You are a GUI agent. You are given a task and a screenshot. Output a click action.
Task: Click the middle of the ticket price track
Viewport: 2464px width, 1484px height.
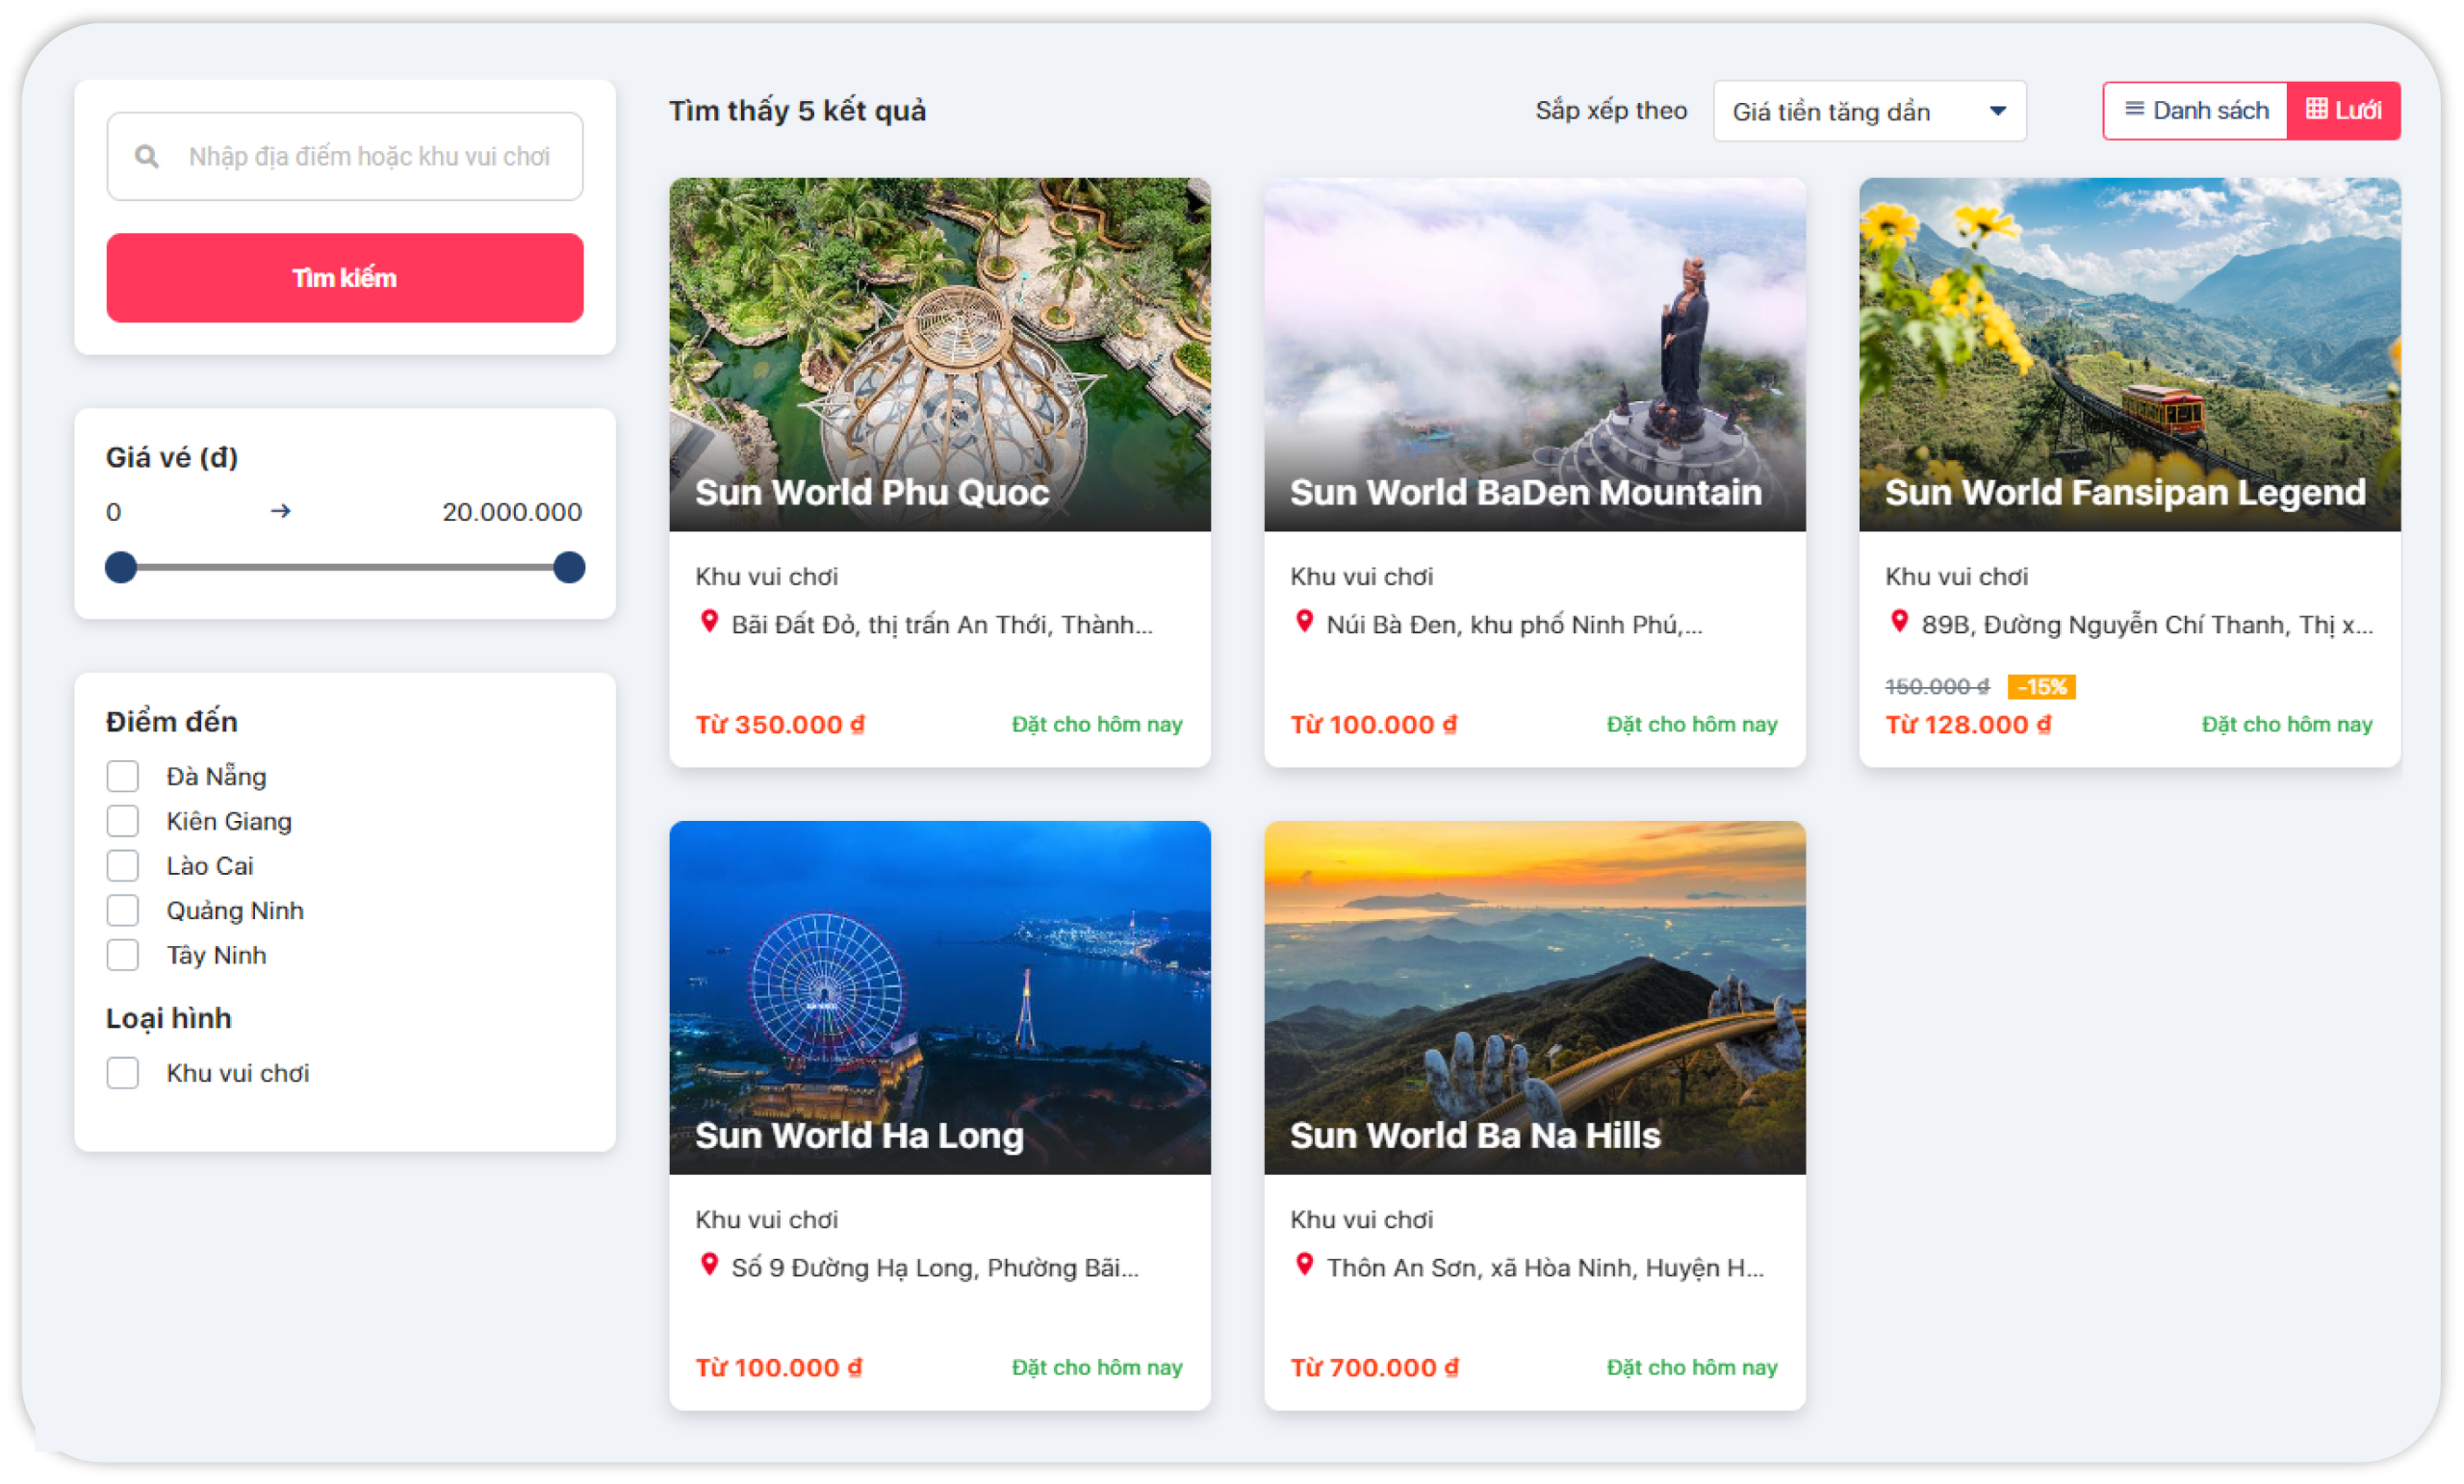[345, 567]
